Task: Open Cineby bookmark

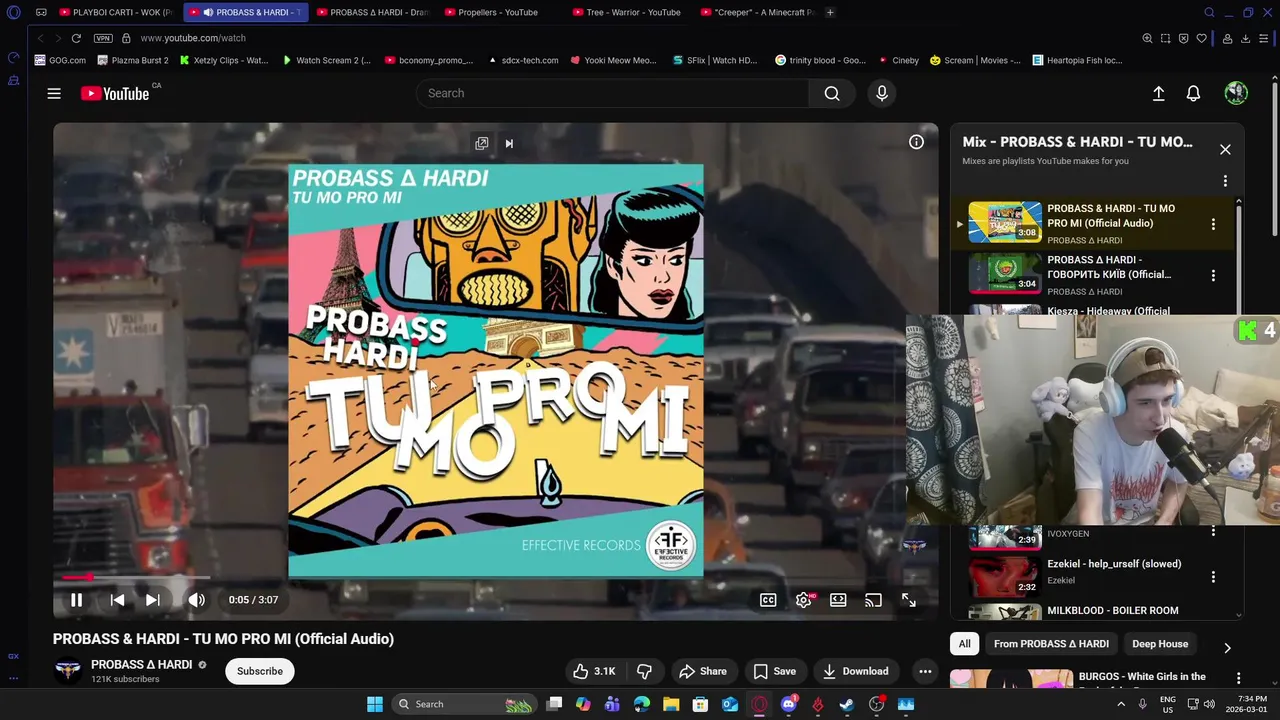Action: 896,60
